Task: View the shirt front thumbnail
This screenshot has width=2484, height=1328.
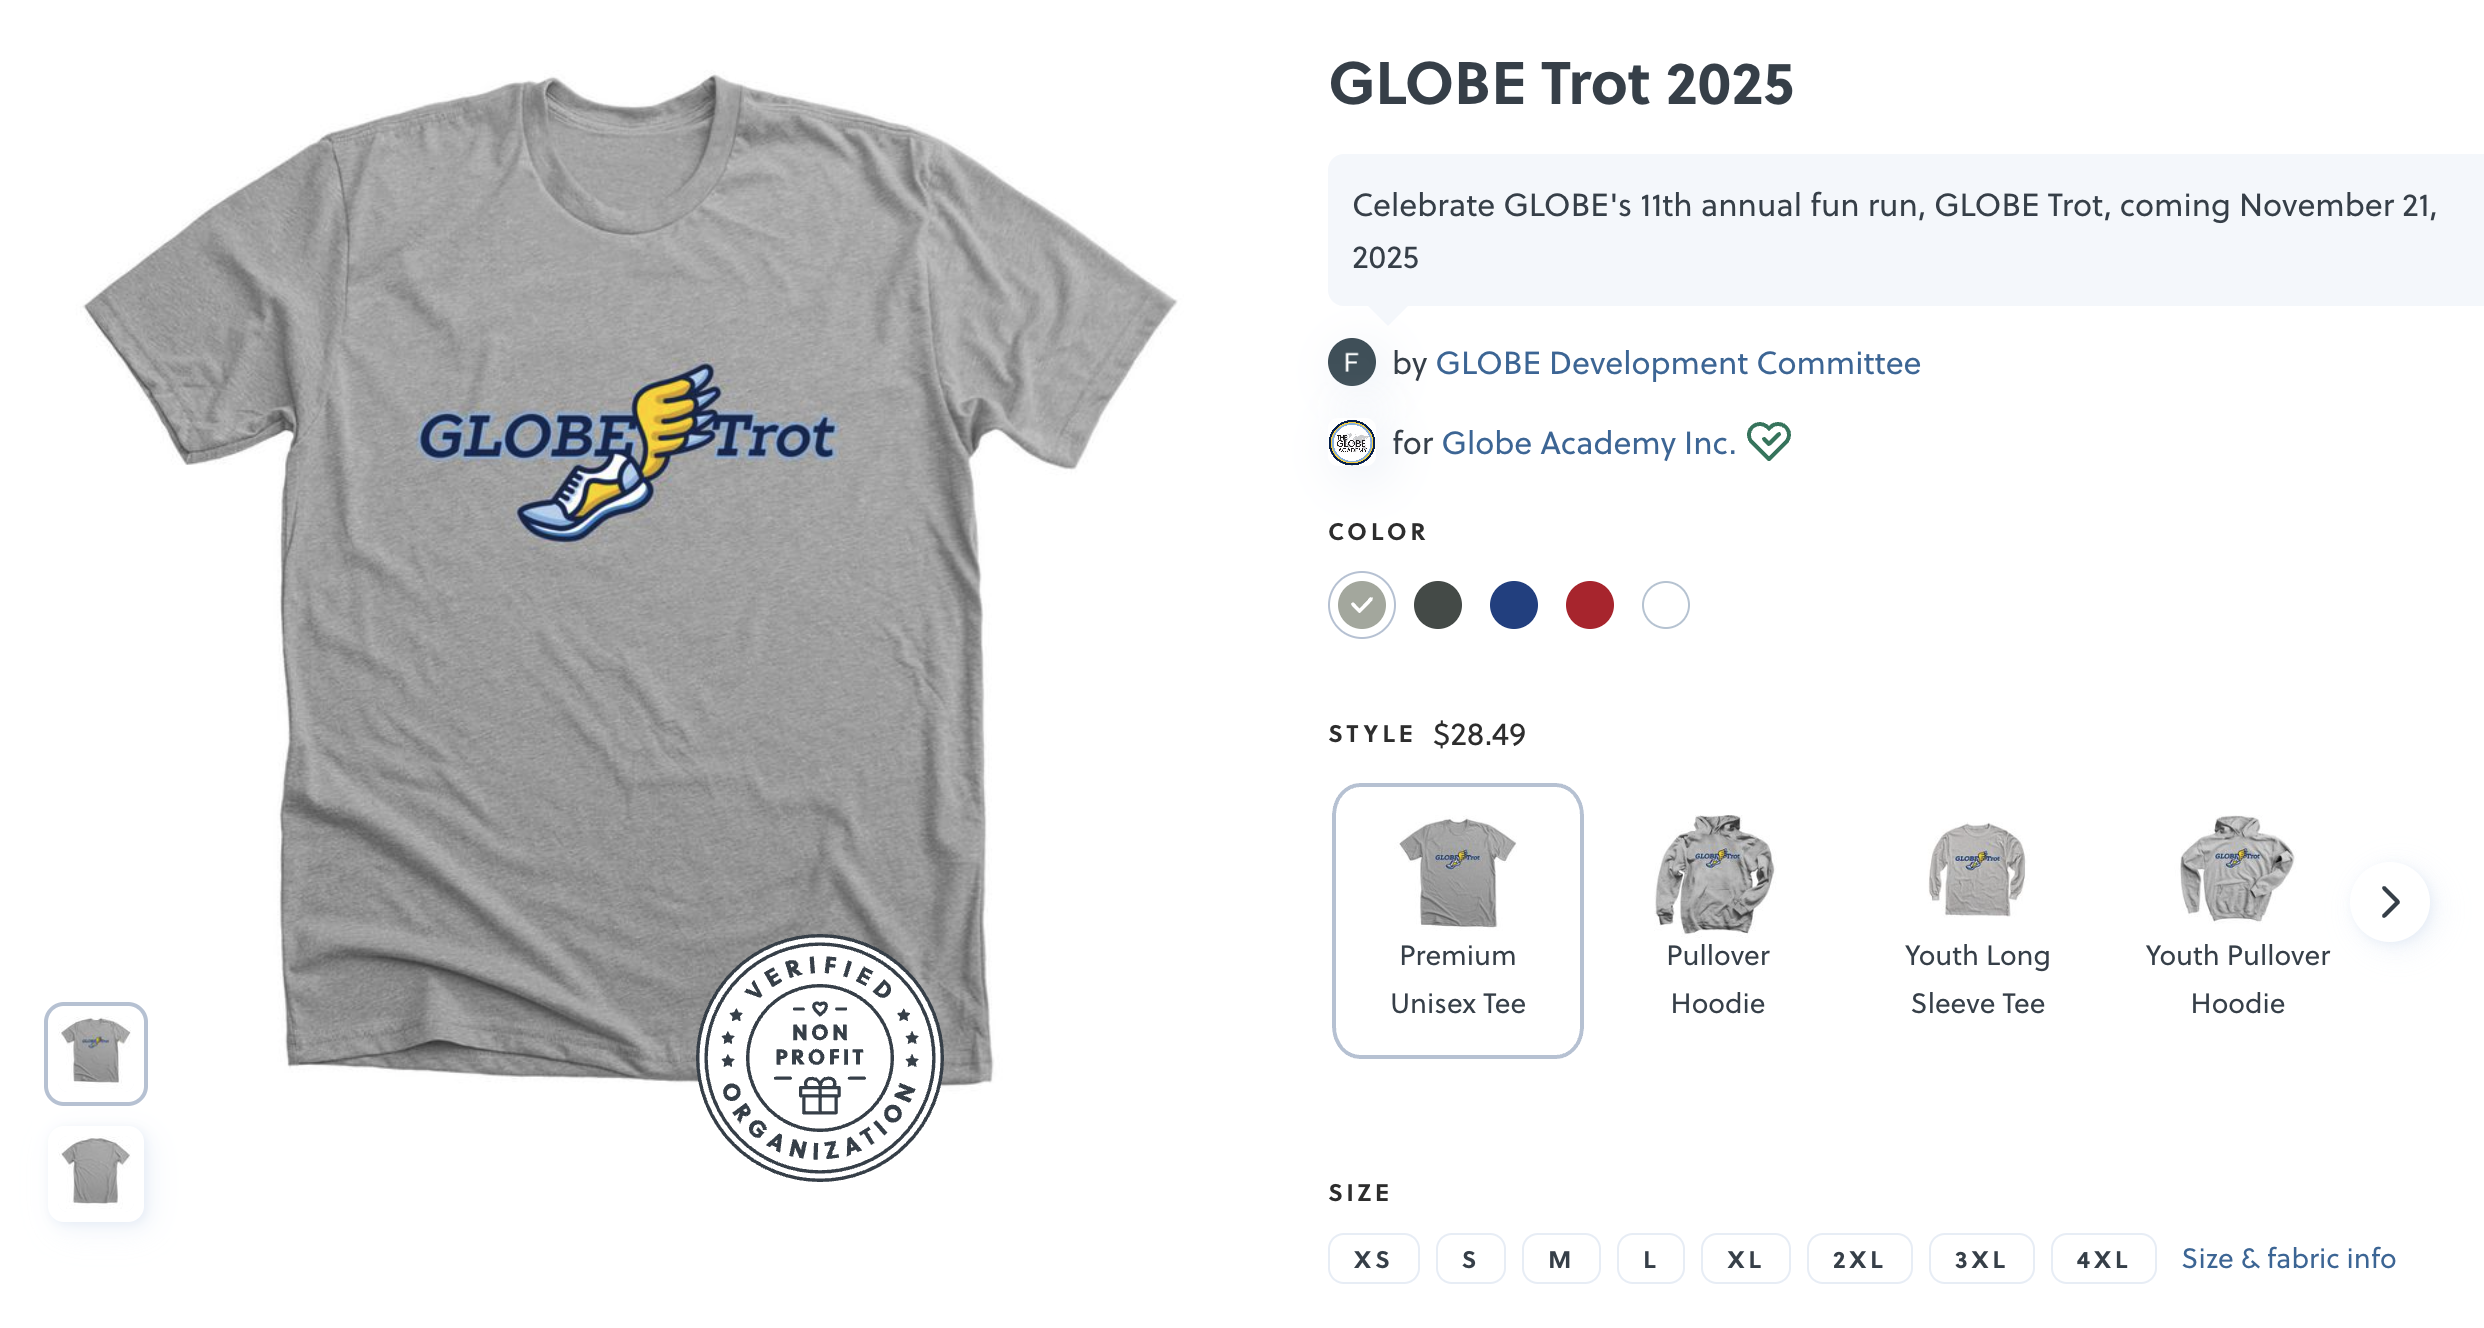Action: pyautogui.click(x=96, y=1053)
